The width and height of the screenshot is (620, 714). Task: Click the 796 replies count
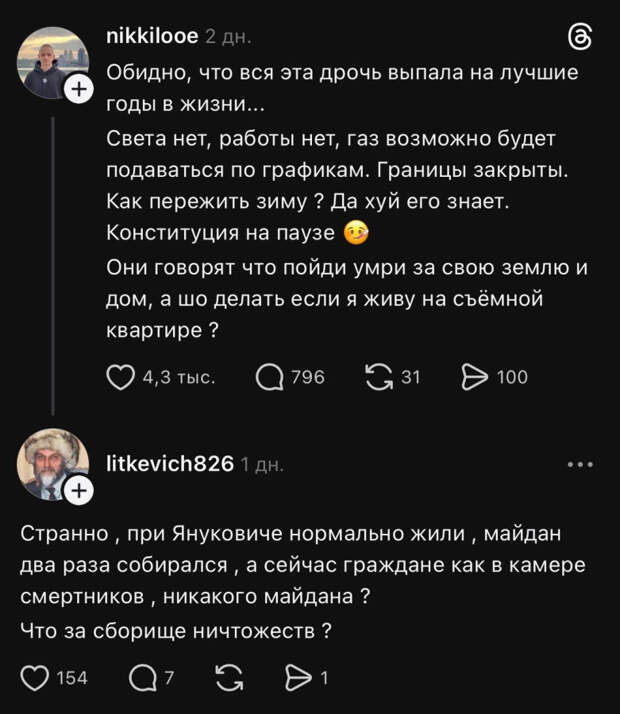tap(307, 377)
